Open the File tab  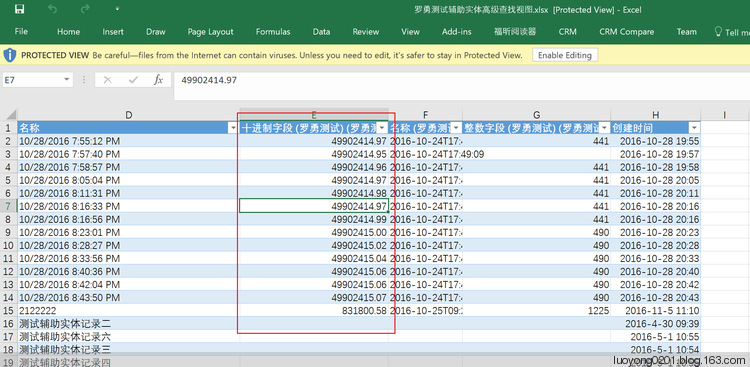[x=21, y=32]
